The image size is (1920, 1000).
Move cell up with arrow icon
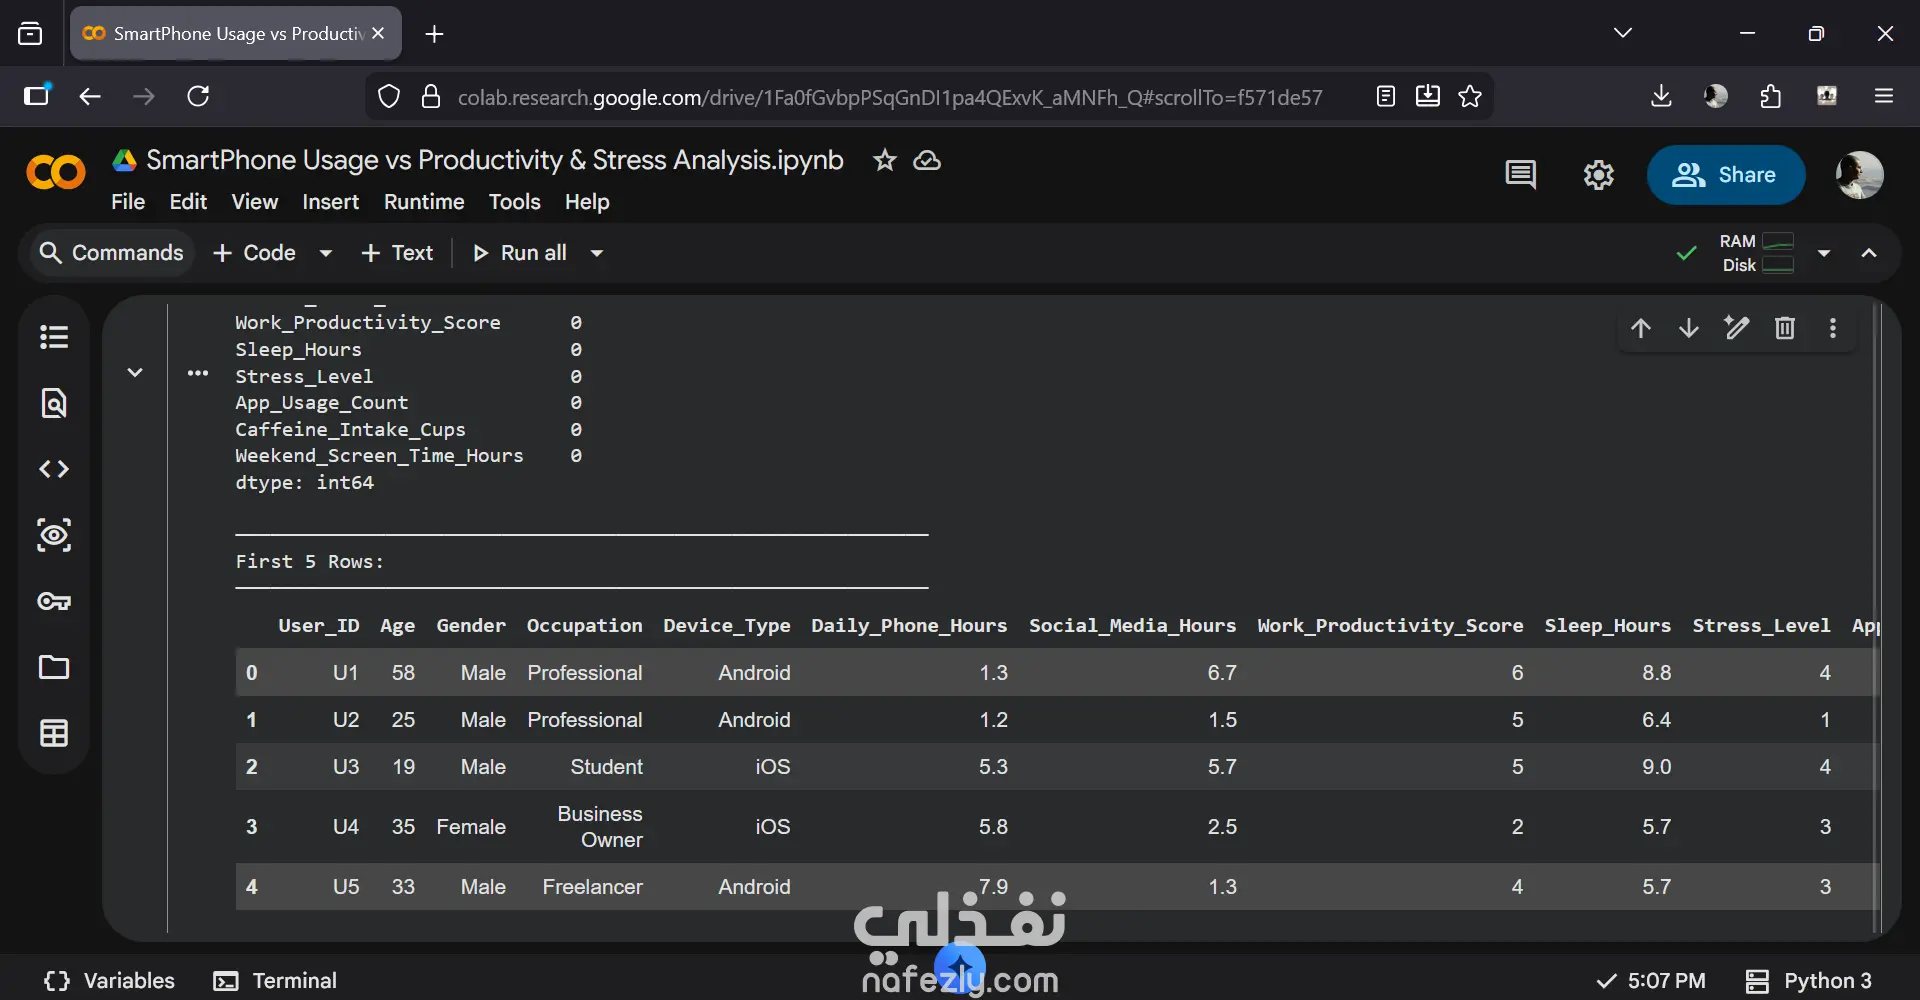point(1641,328)
